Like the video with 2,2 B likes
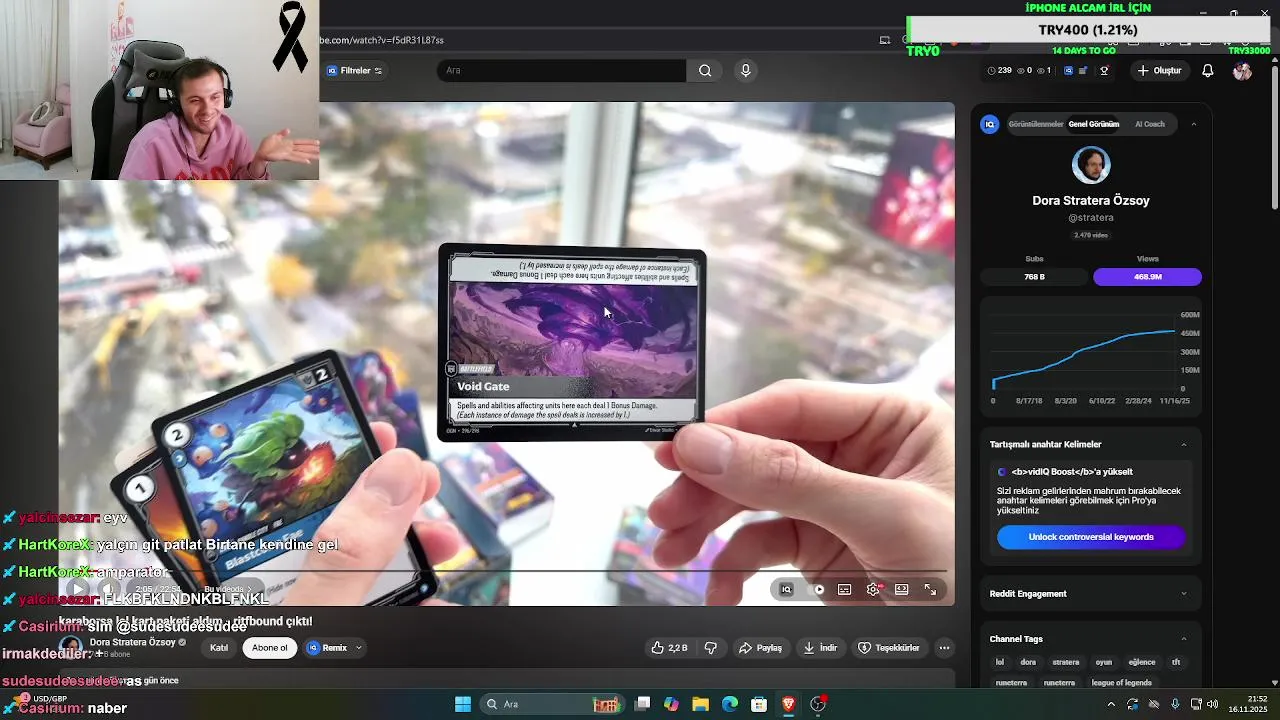The image size is (1280, 720). coord(669,648)
